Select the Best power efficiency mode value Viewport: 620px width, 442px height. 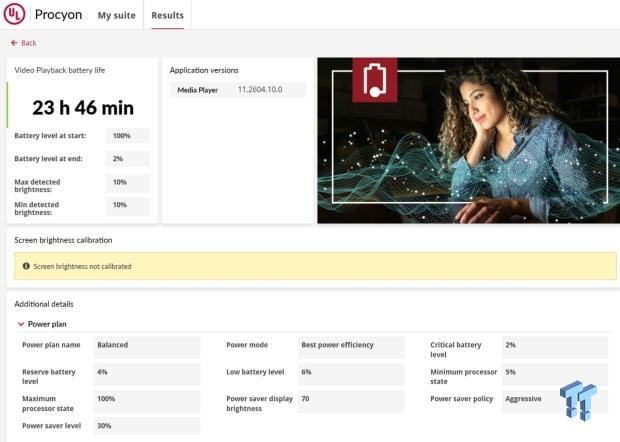click(x=351, y=347)
